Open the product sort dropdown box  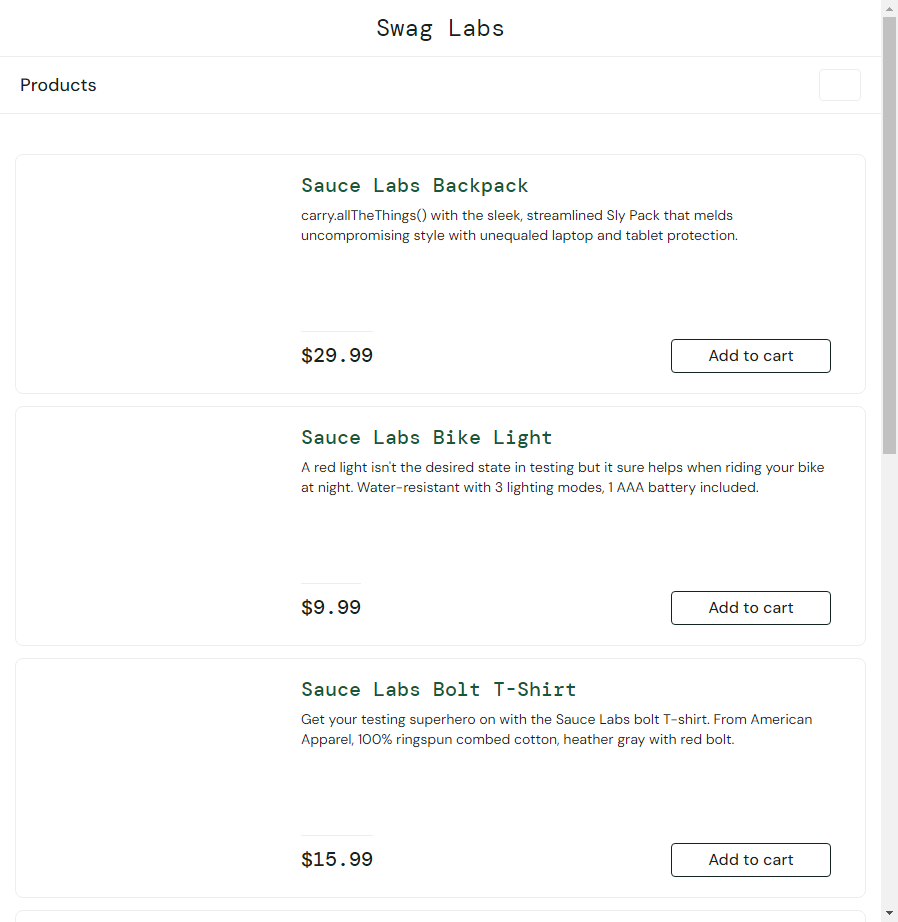(x=839, y=85)
